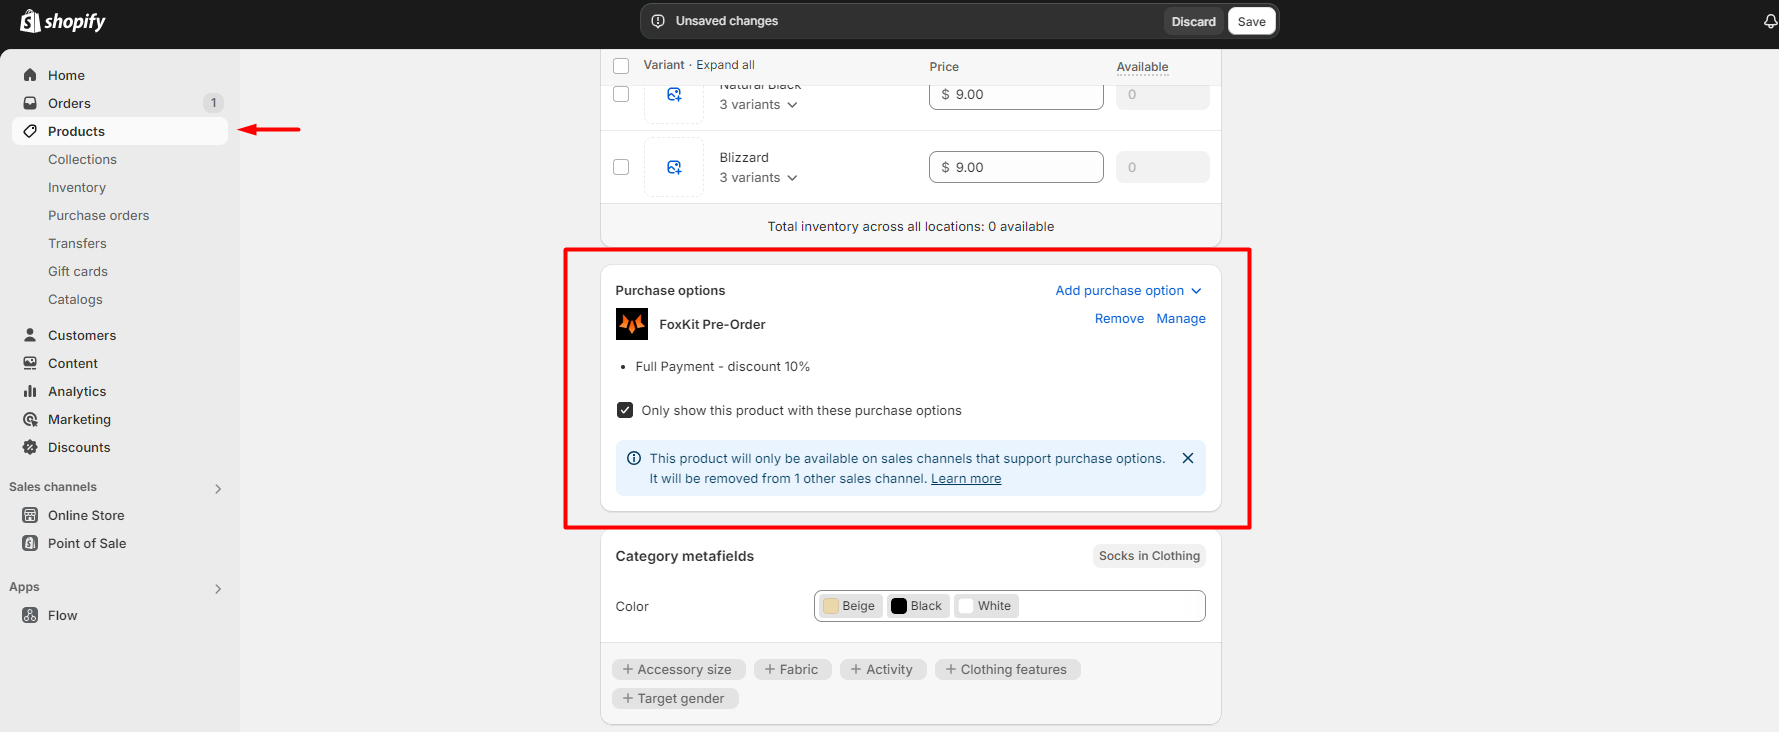Click the Beige color chip
The width and height of the screenshot is (1779, 732).
pyautogui.click(x=850, y=606)
